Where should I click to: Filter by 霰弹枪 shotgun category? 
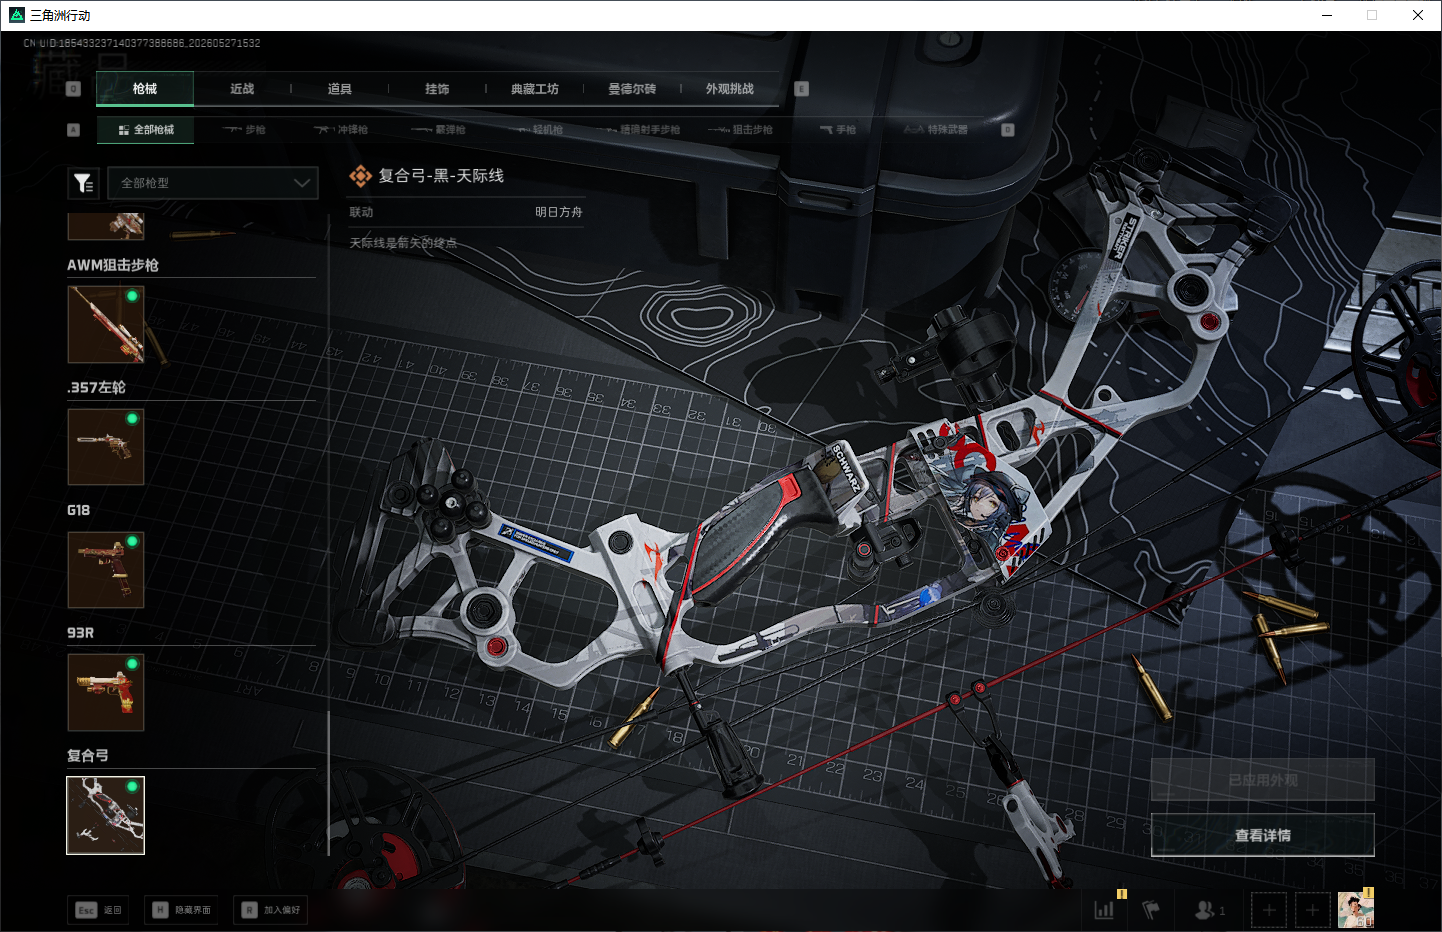click(x=439, y=130)
